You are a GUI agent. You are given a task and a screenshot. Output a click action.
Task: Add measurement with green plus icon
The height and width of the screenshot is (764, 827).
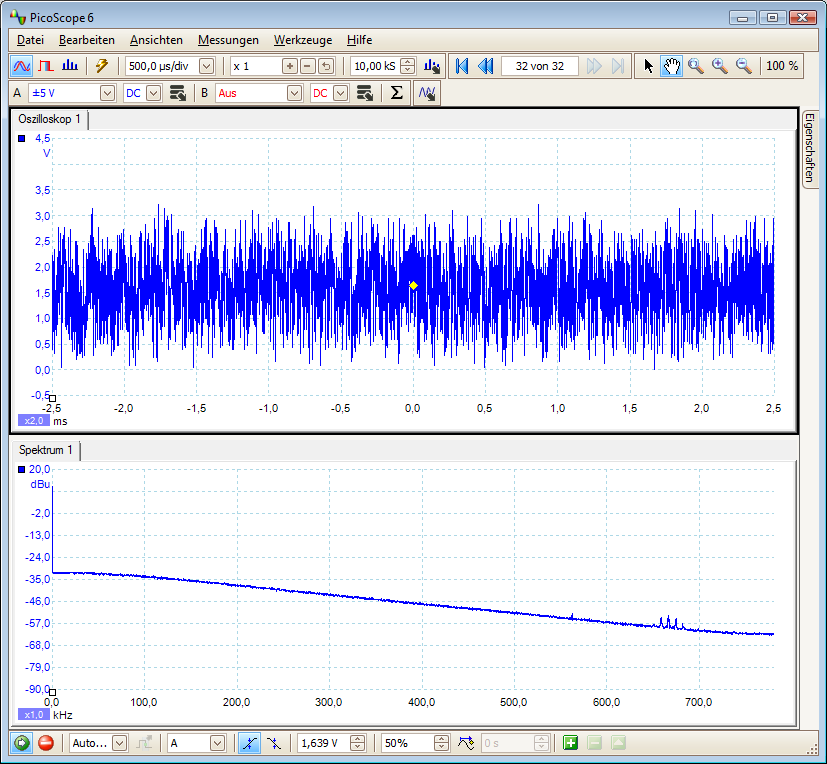570,743
